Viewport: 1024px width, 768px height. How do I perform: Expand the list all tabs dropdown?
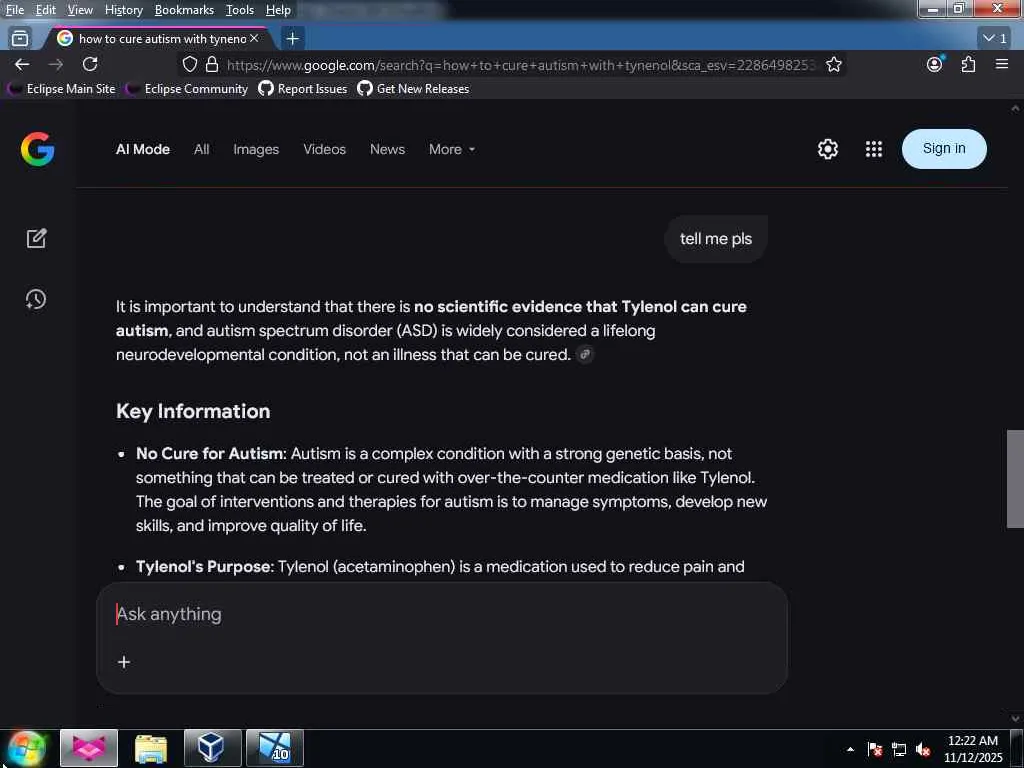pos(995,38)
